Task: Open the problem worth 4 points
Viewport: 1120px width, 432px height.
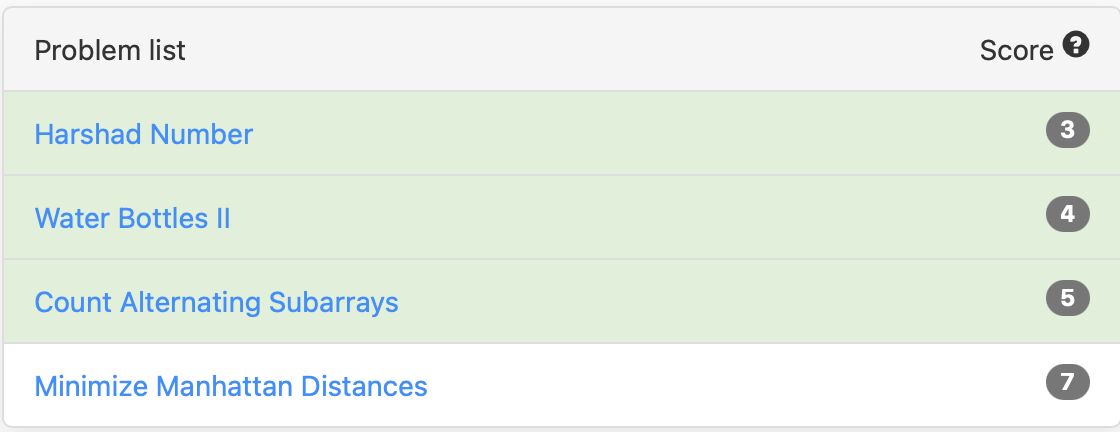Action: (x=132, y=218)
